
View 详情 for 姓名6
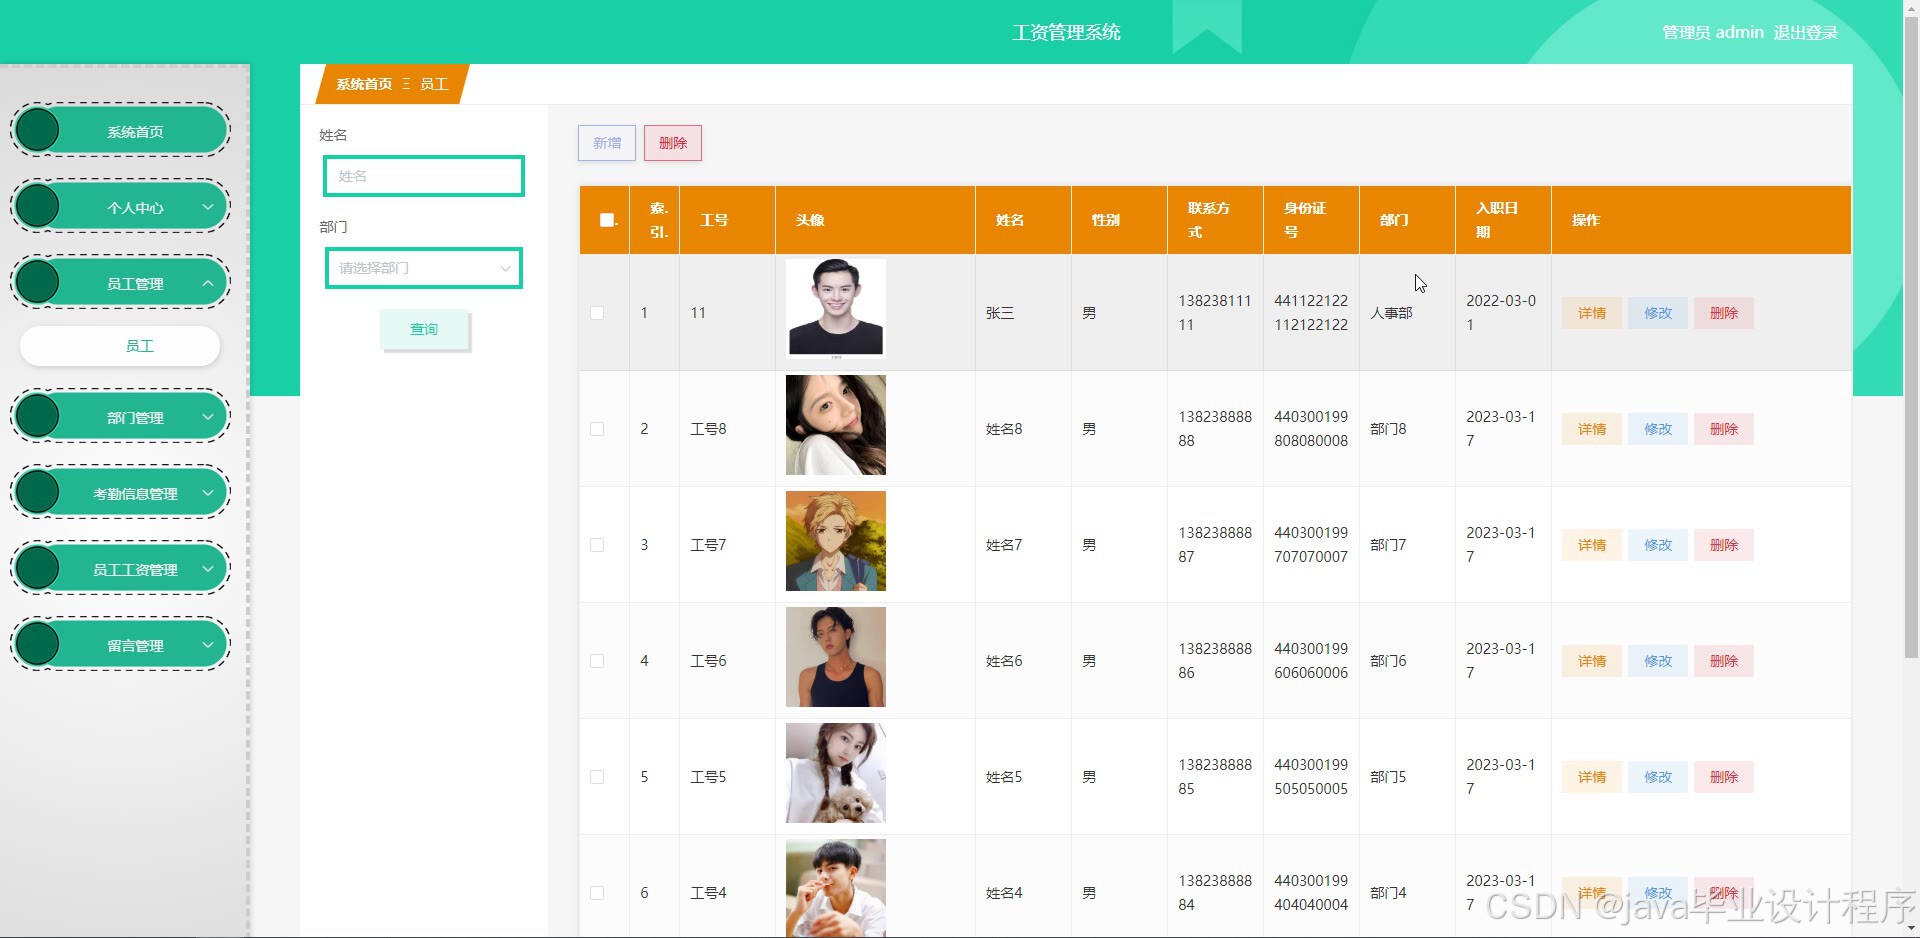[1592, 661]
